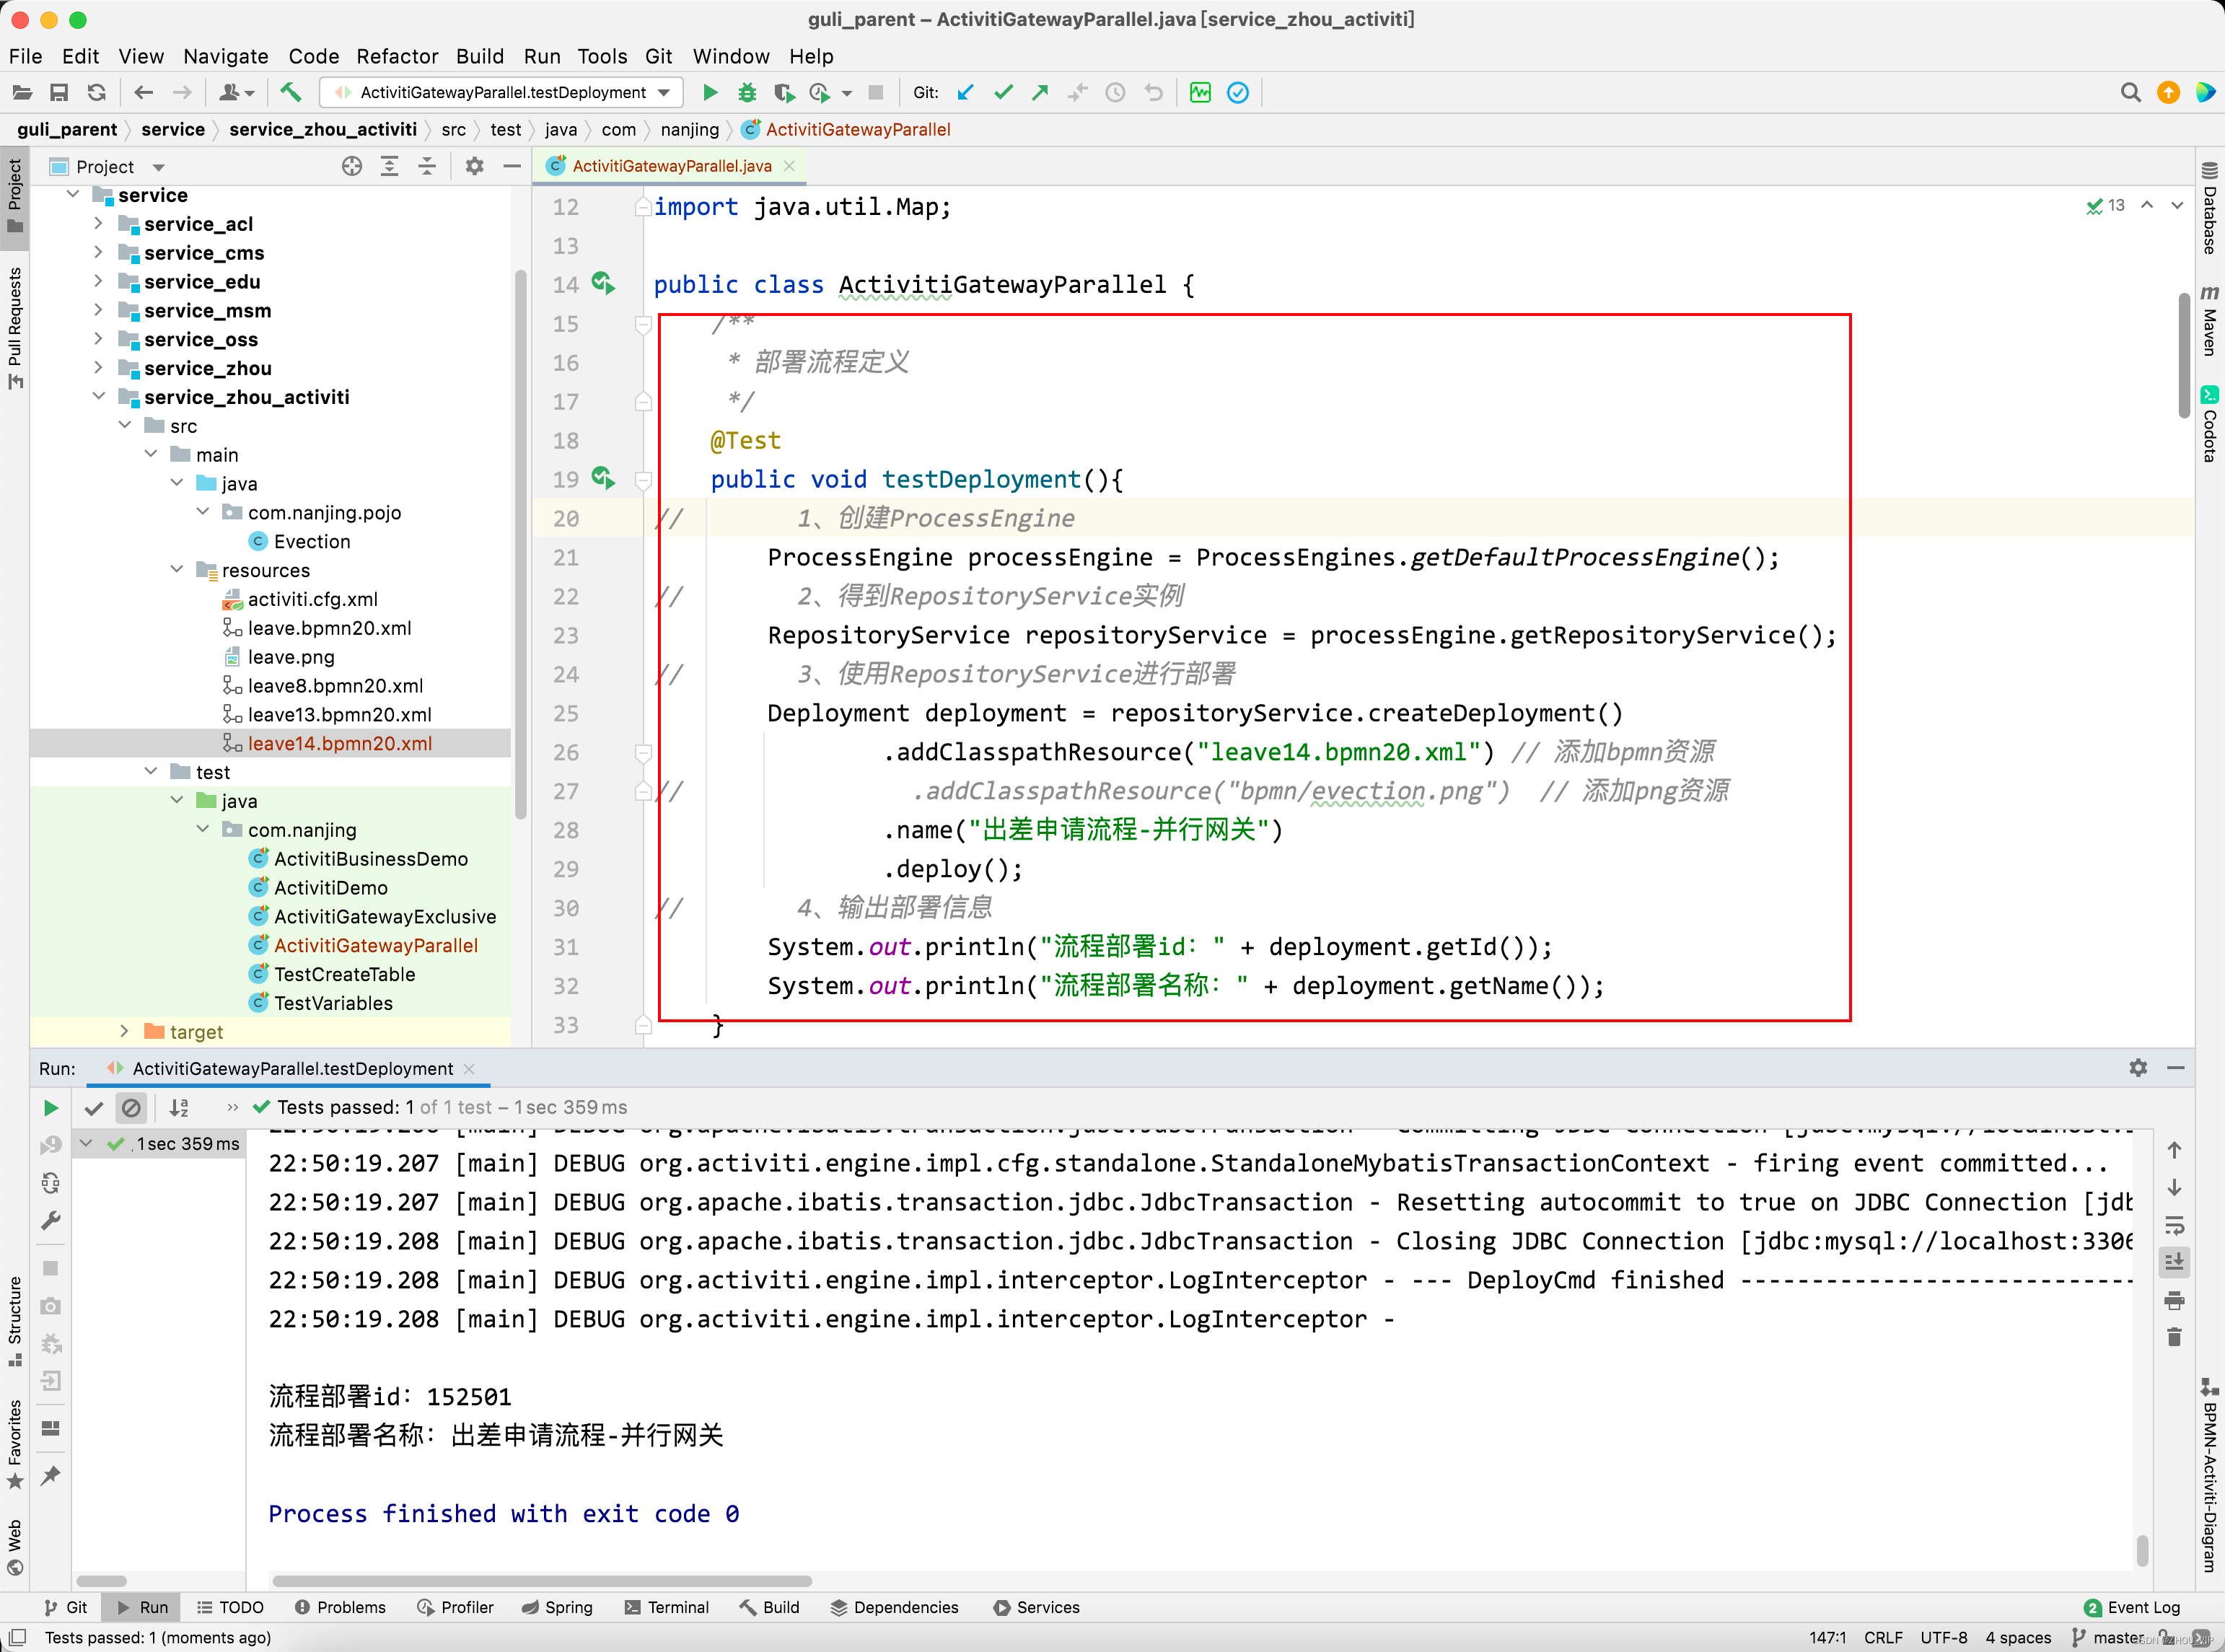Click Select Opened File target icon
The height and width of the screenshot is (1652, 2225).
point(351,167)
